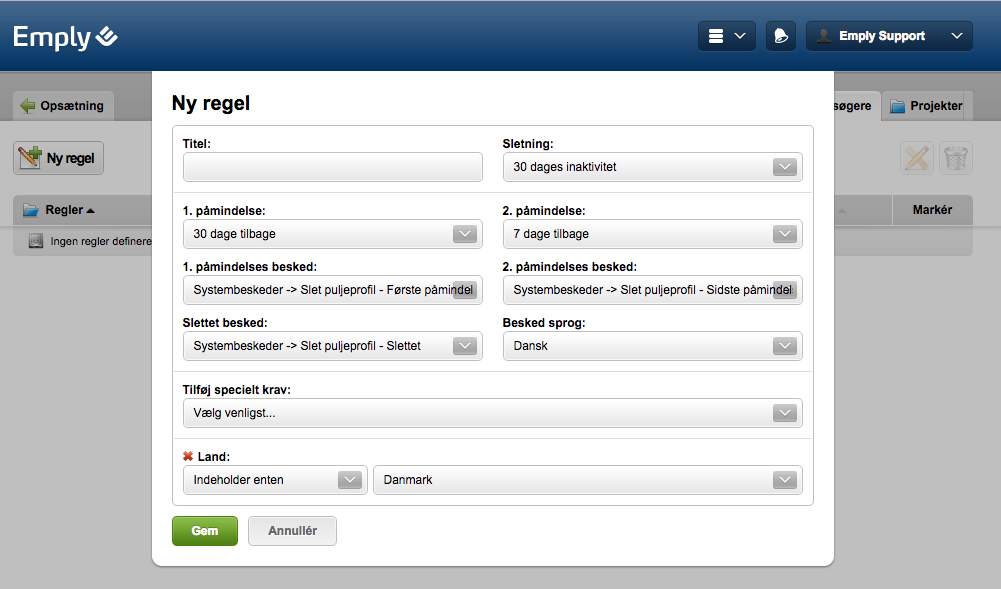Click the folder icon on the Projekter tab
This screenshot has width=1001, height=589.
[898, 105]
